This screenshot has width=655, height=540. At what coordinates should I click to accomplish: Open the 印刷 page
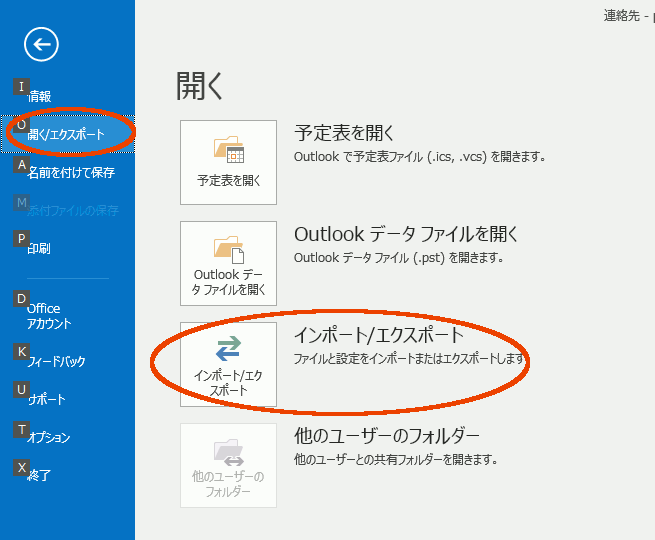pos(40,249)
